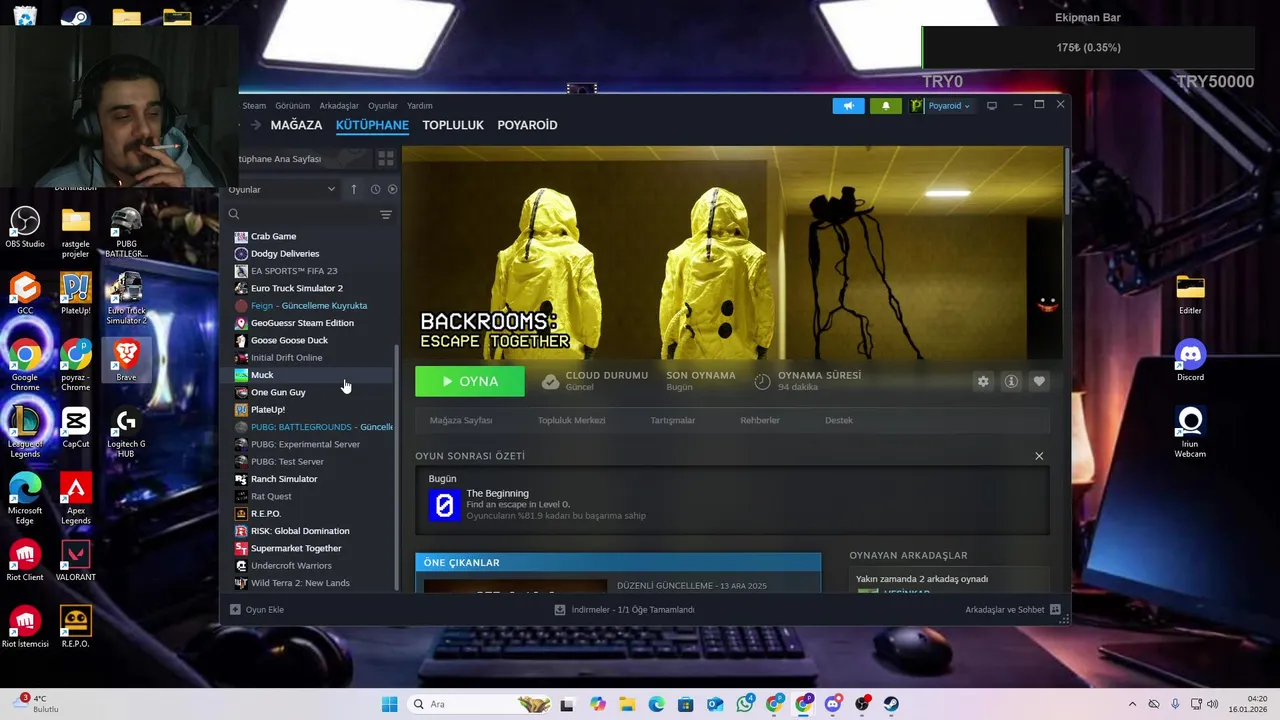
Task: Open Topluluk Merkezi link
Action: [x=571, y=420]
